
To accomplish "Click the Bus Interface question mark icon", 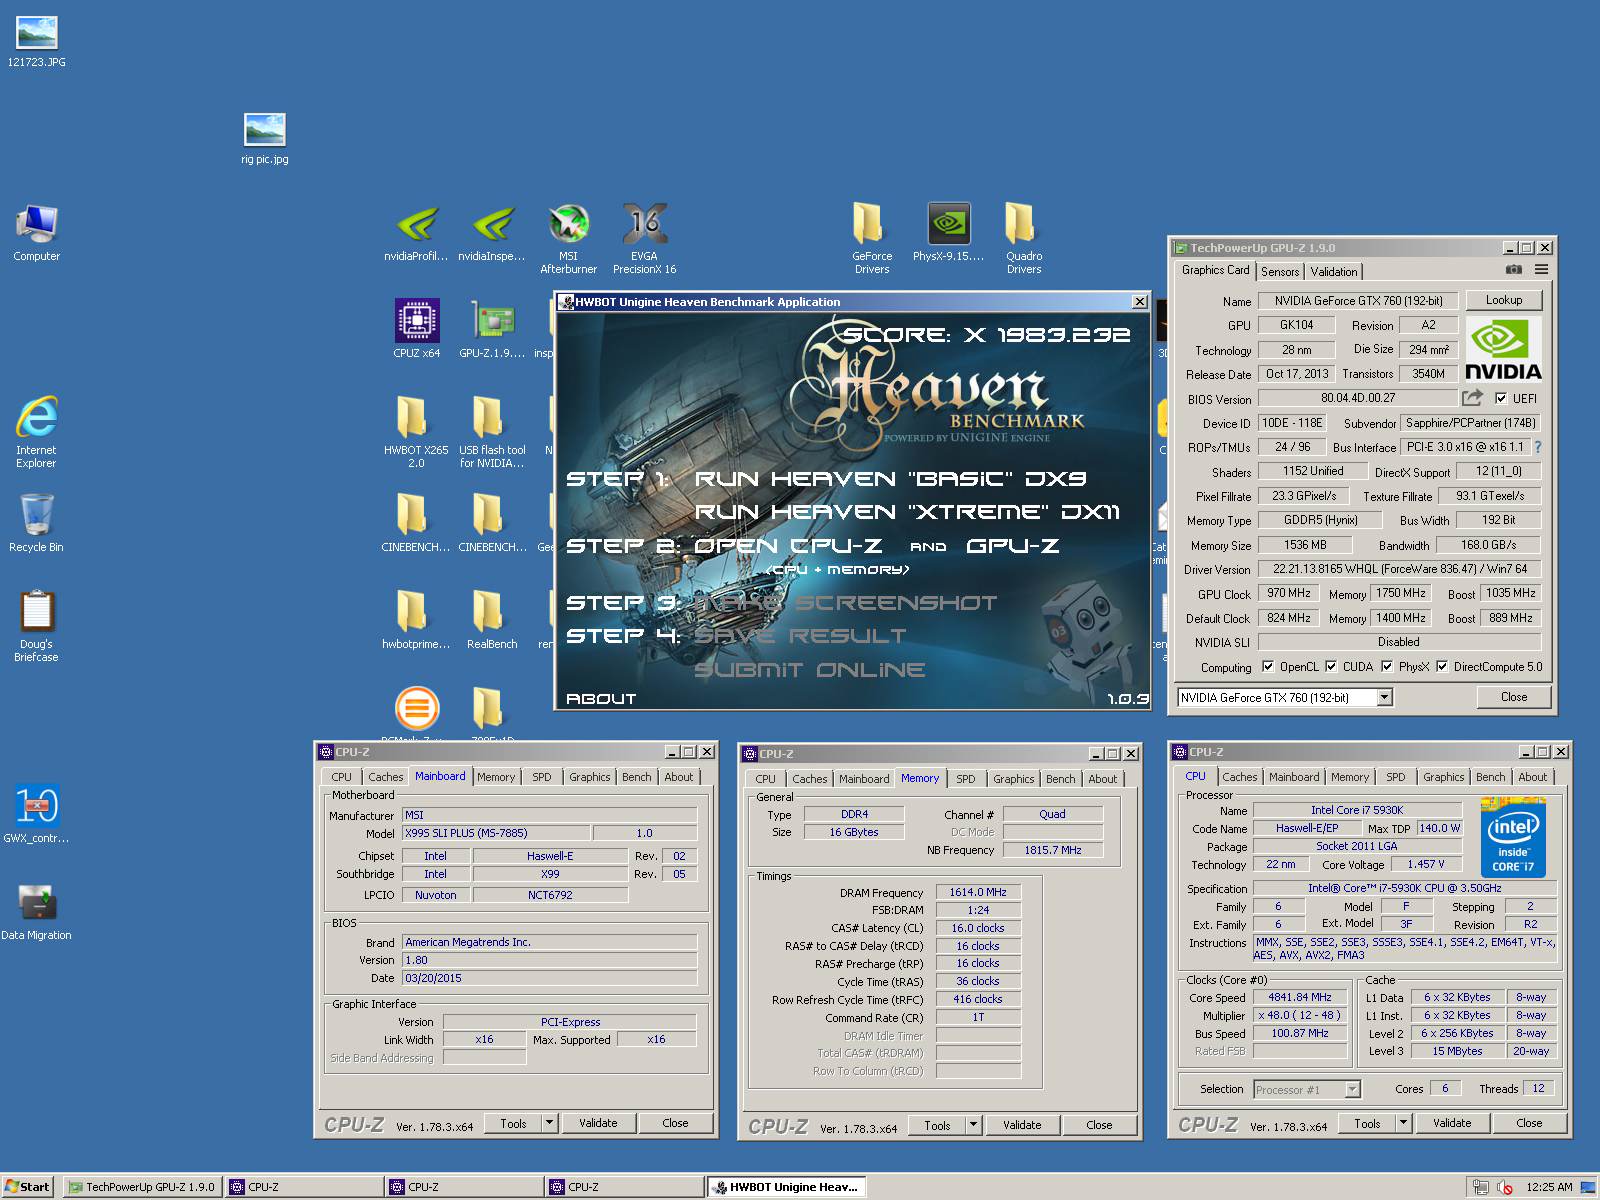I will tap(1538, 447).
